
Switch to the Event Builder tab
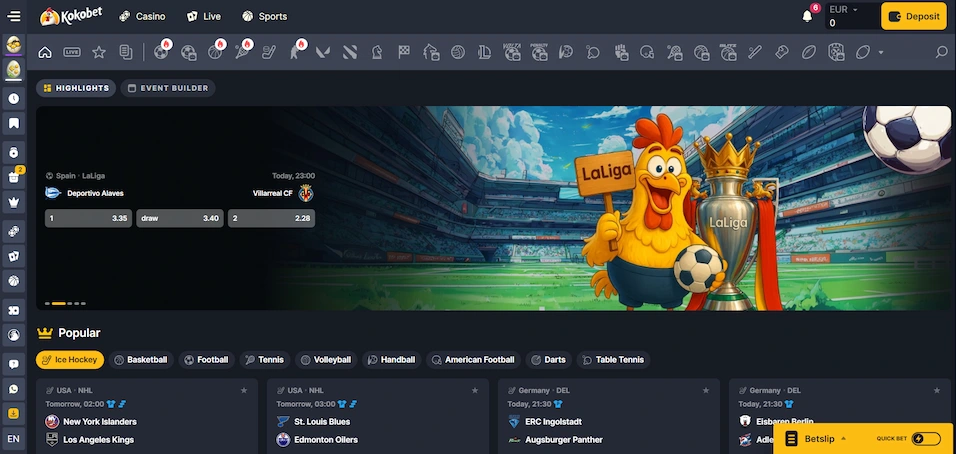tap(168, 88)
